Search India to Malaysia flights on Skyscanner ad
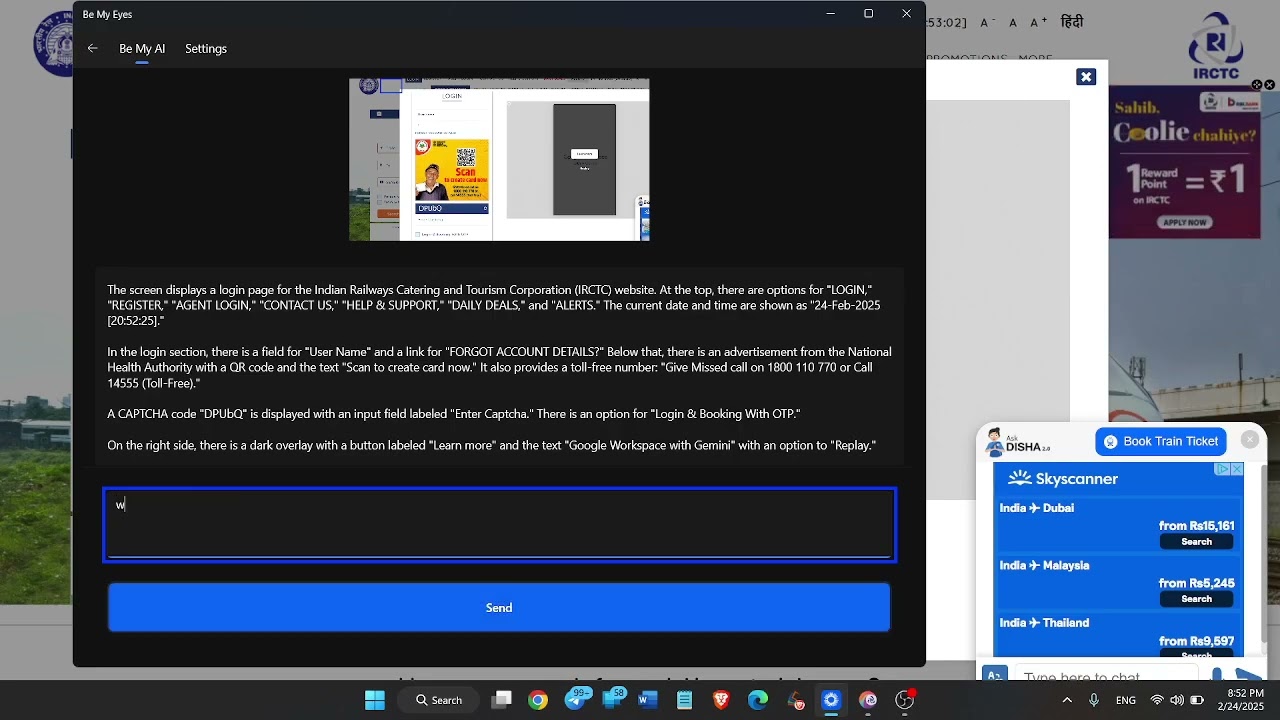This screenshot has height=720, width=1280. (x=1196, y=599)
